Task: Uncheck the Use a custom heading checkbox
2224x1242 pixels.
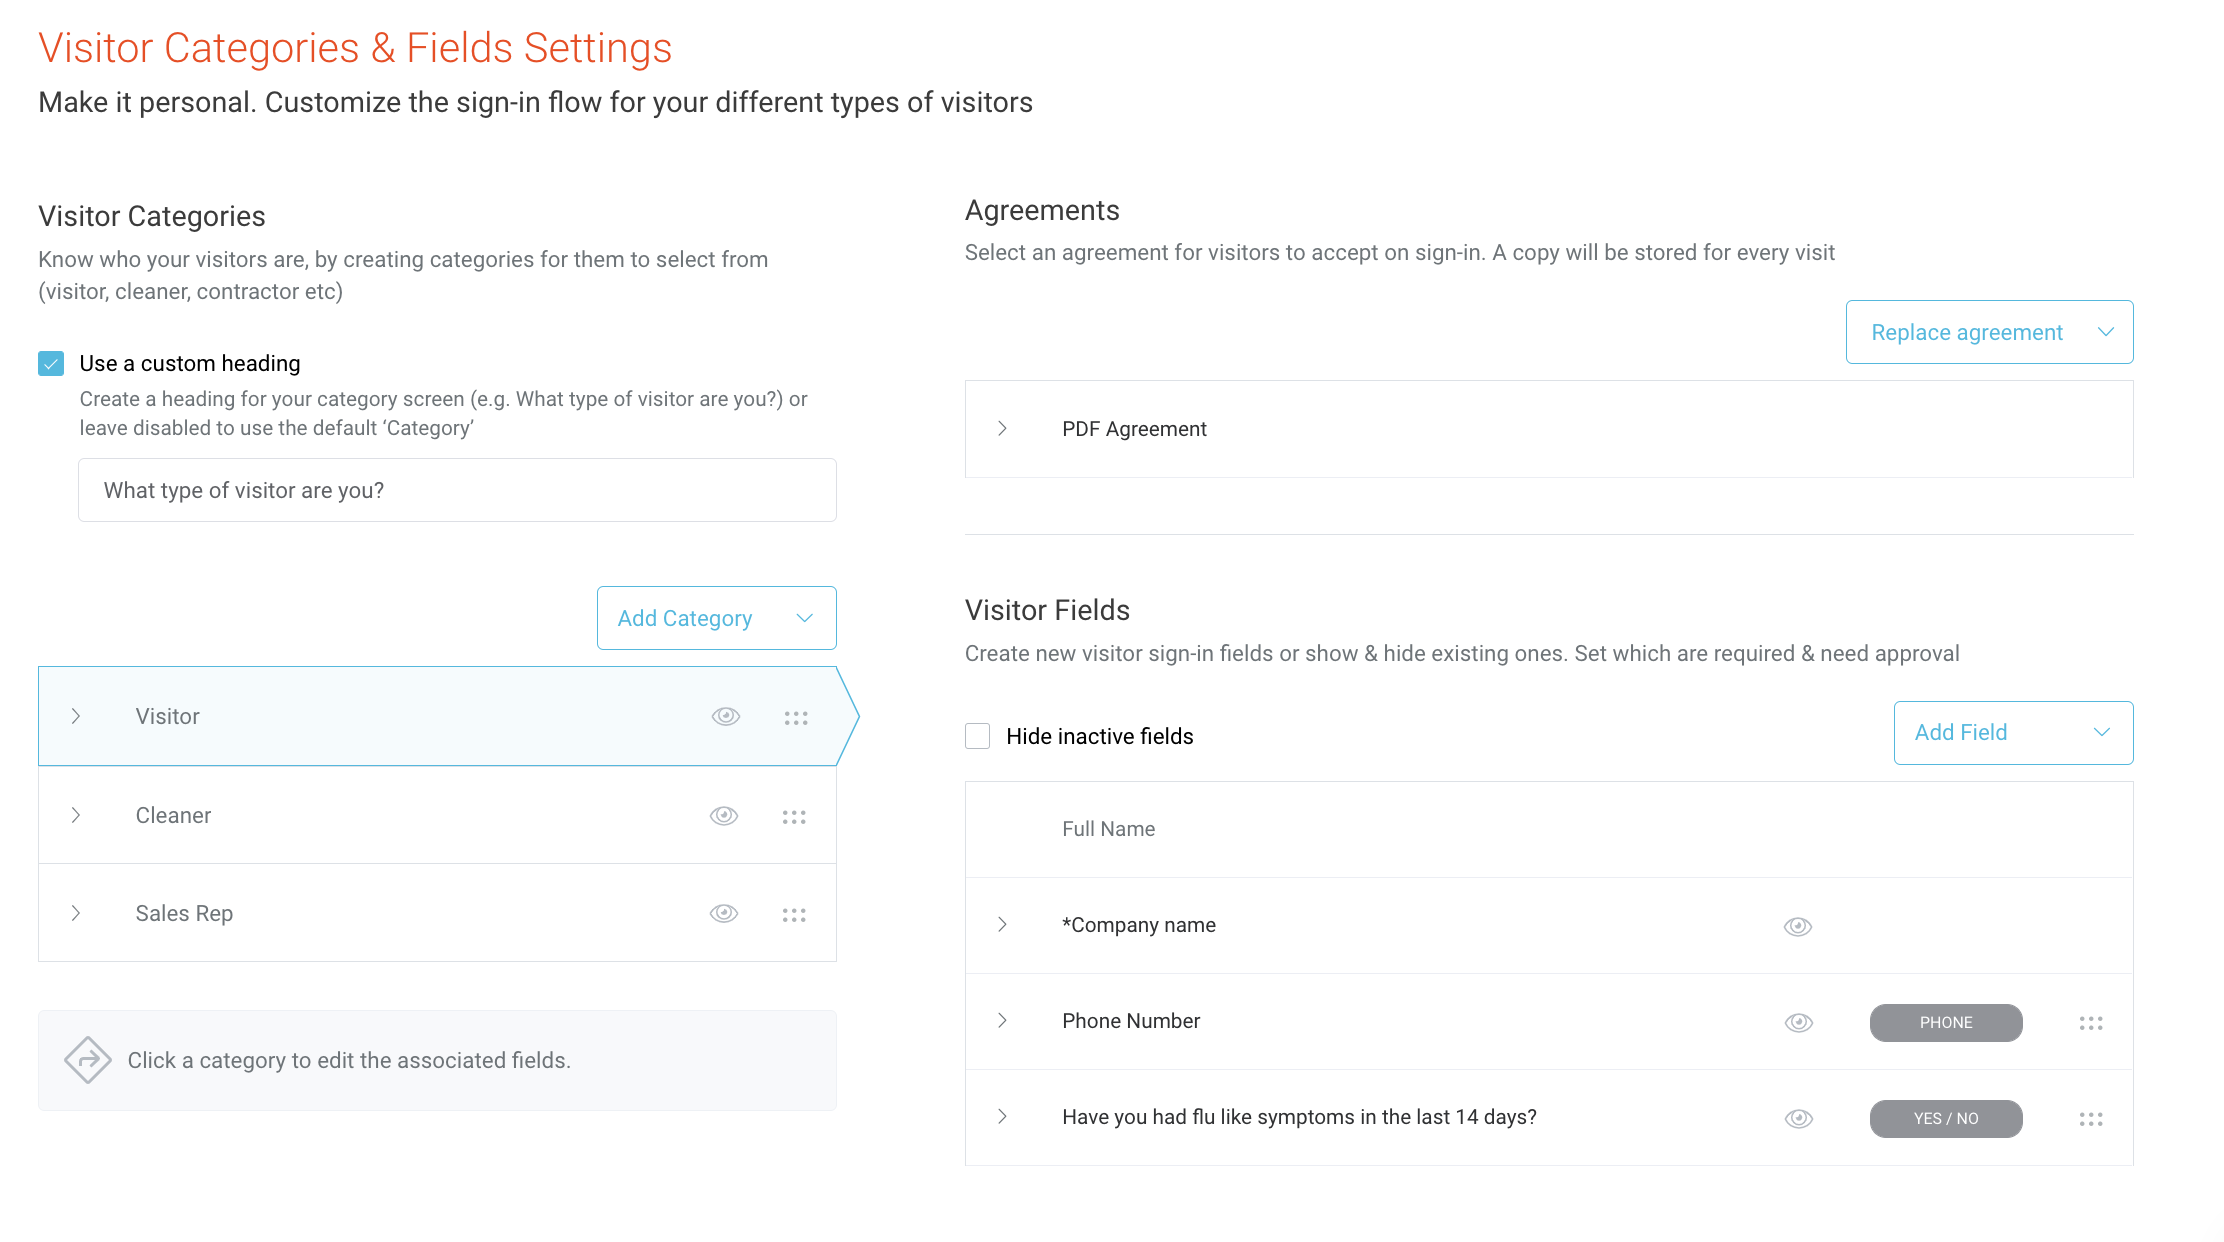Action: point(51,363)
